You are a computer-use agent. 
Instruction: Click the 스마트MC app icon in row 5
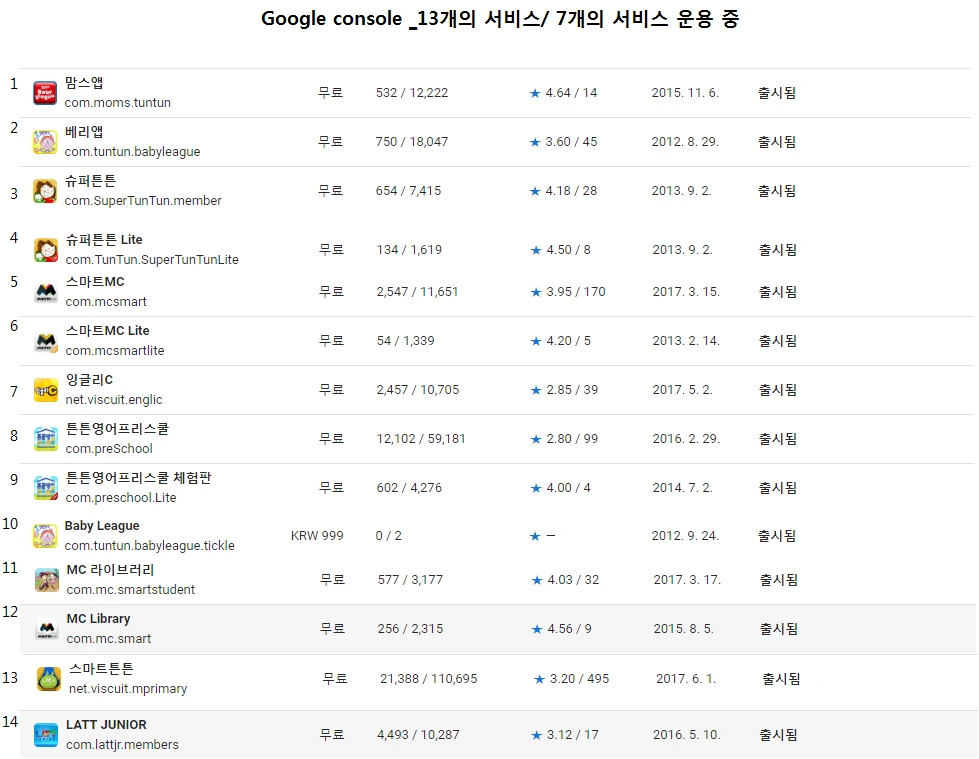tap(46, 292)
